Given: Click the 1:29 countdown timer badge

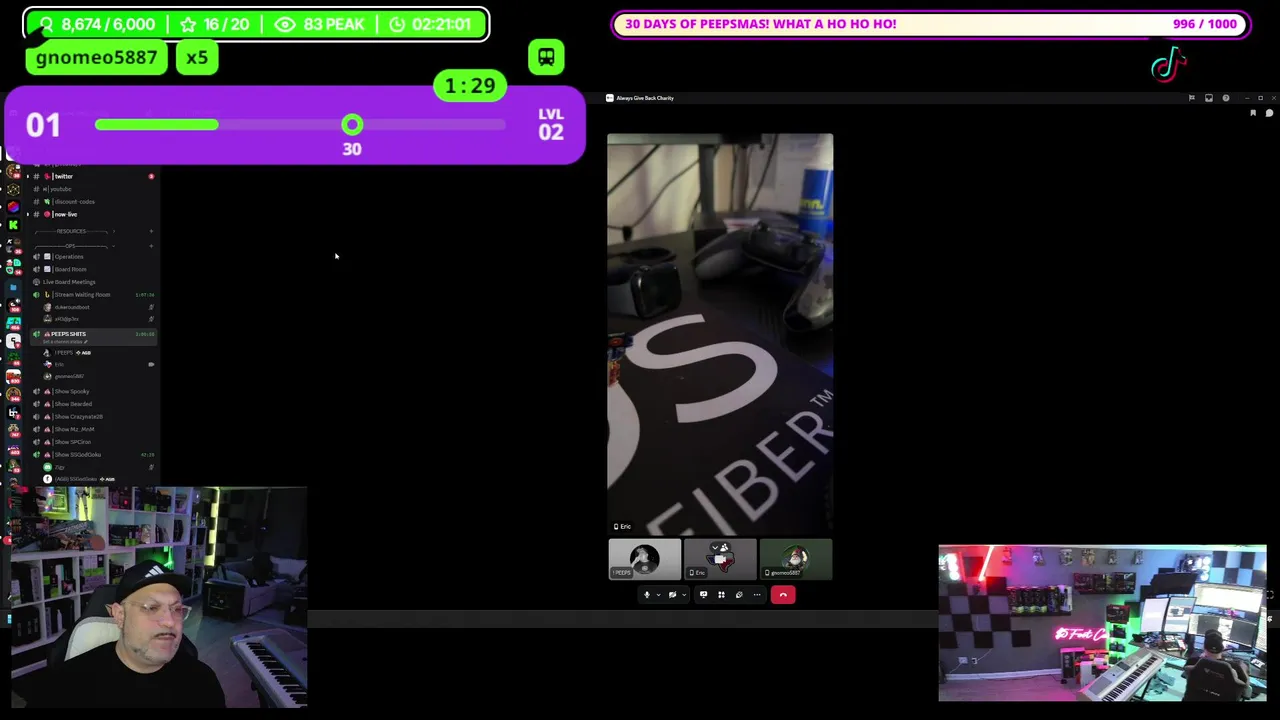Looking at the screenshot, I should pos(470,86).
